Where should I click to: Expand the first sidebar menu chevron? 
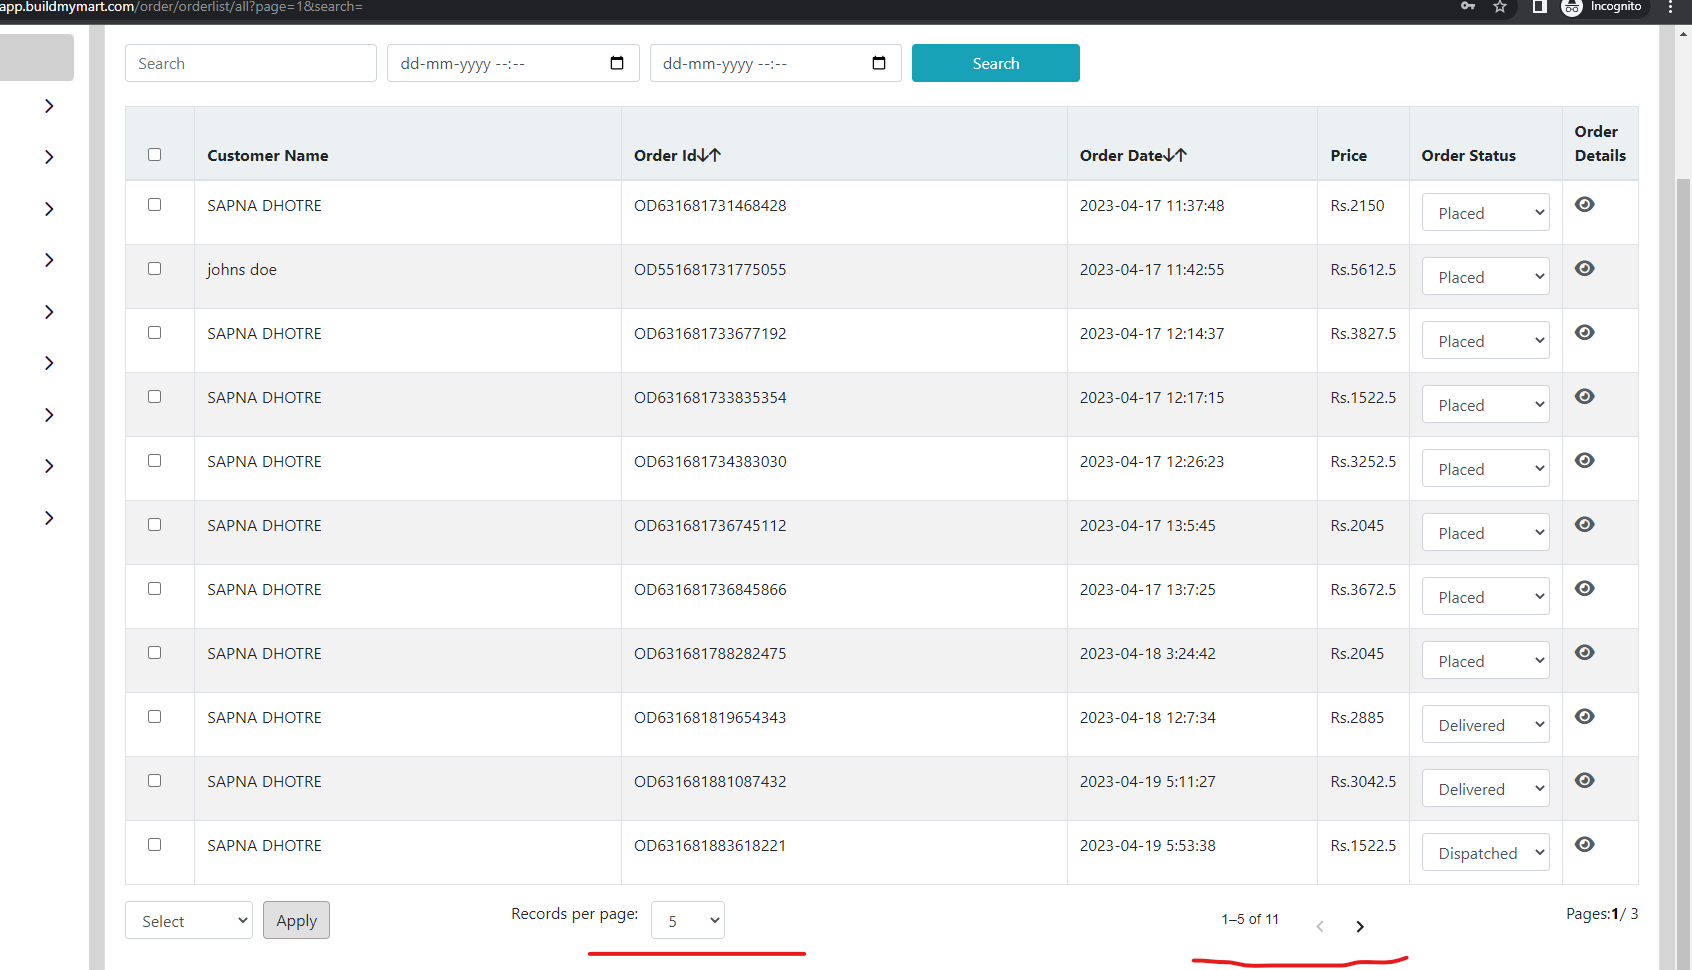(49, 106)
